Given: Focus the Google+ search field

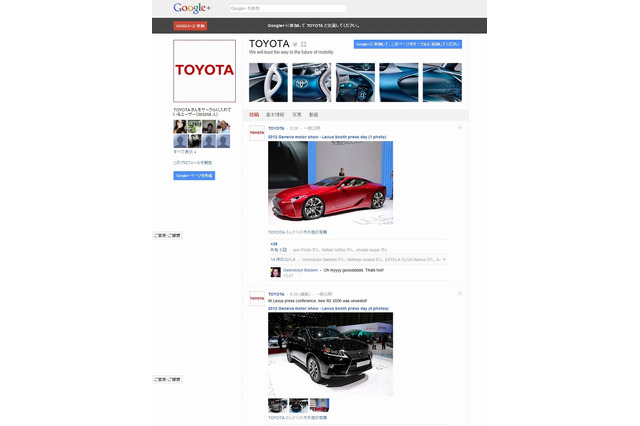Looking at the screenshot, I should (288, 8).
